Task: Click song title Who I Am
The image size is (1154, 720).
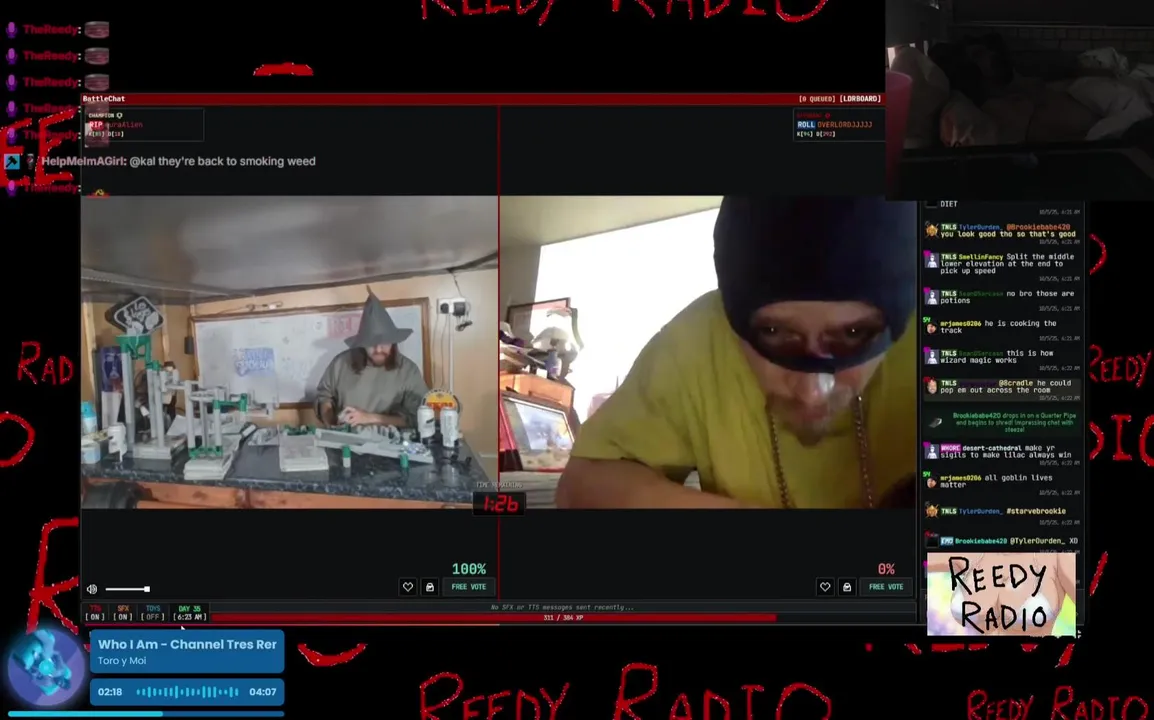Action: 187,644
